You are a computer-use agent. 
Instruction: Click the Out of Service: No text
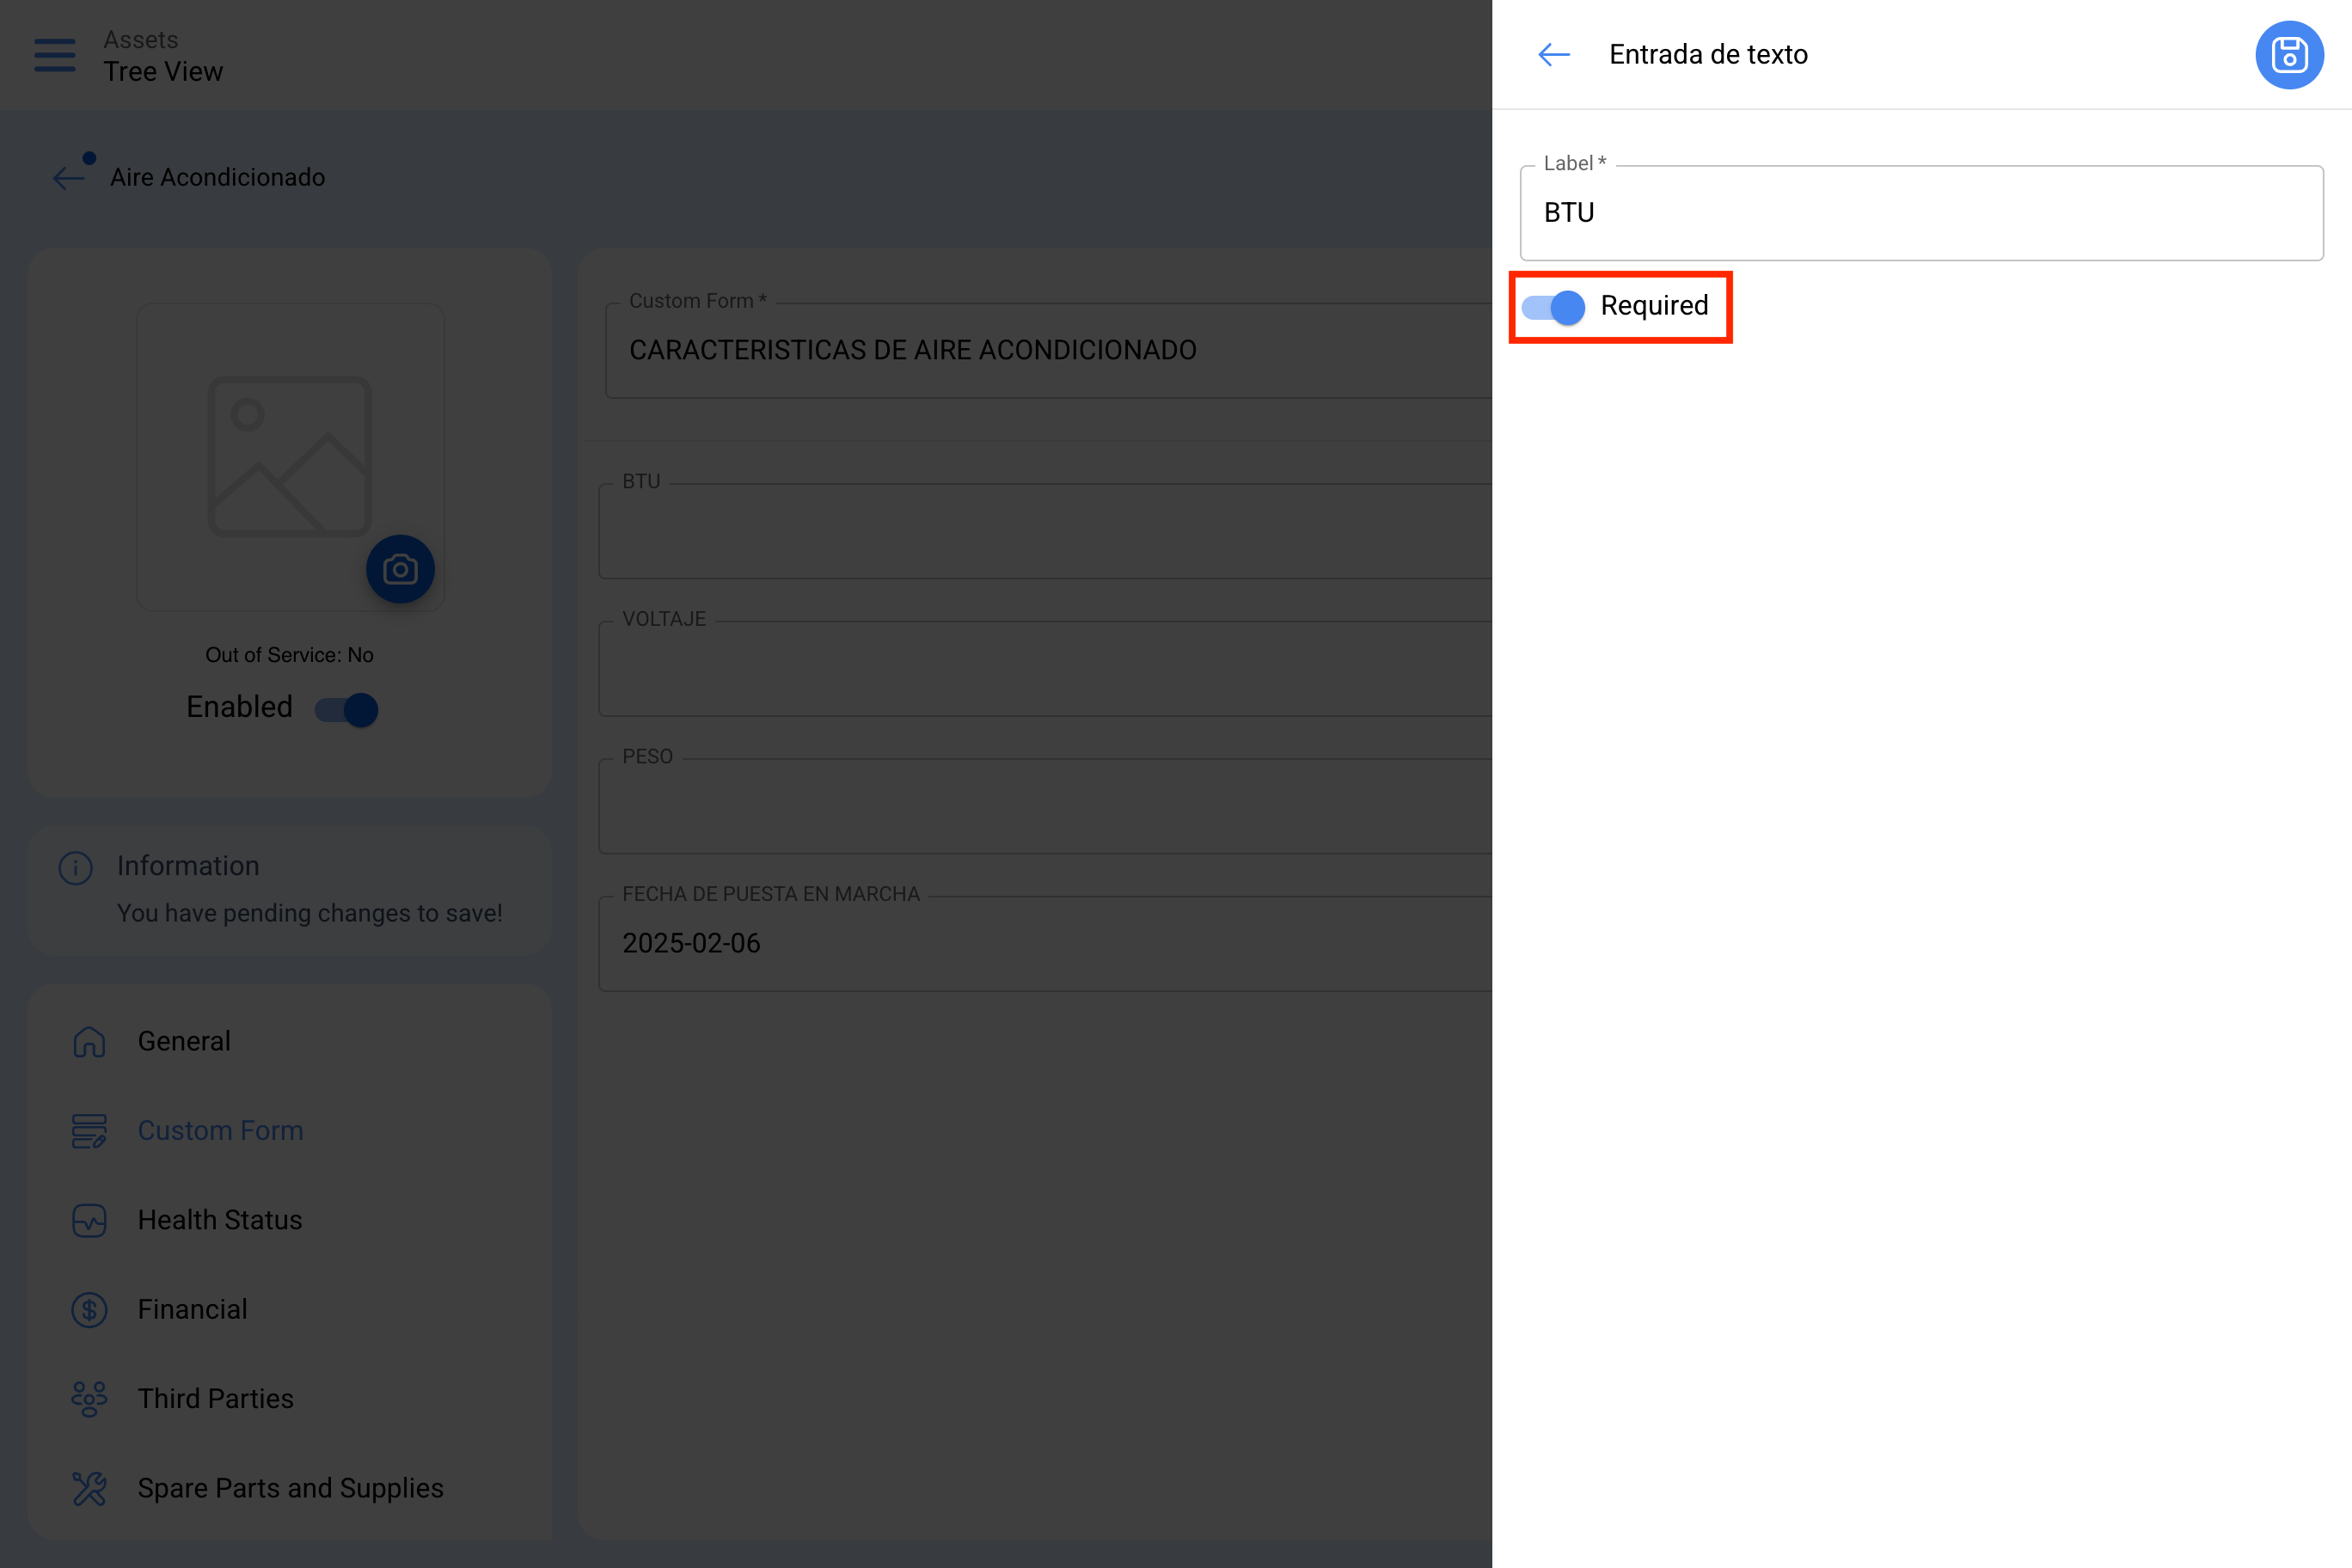point(290,655)
